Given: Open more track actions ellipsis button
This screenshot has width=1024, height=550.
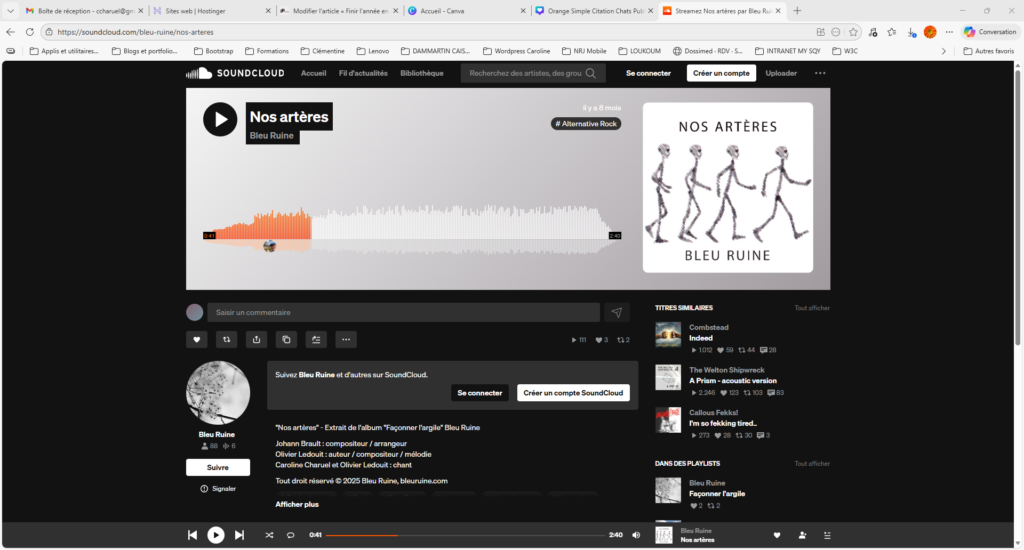Looking at the screenshot, I should coord(346,340).
